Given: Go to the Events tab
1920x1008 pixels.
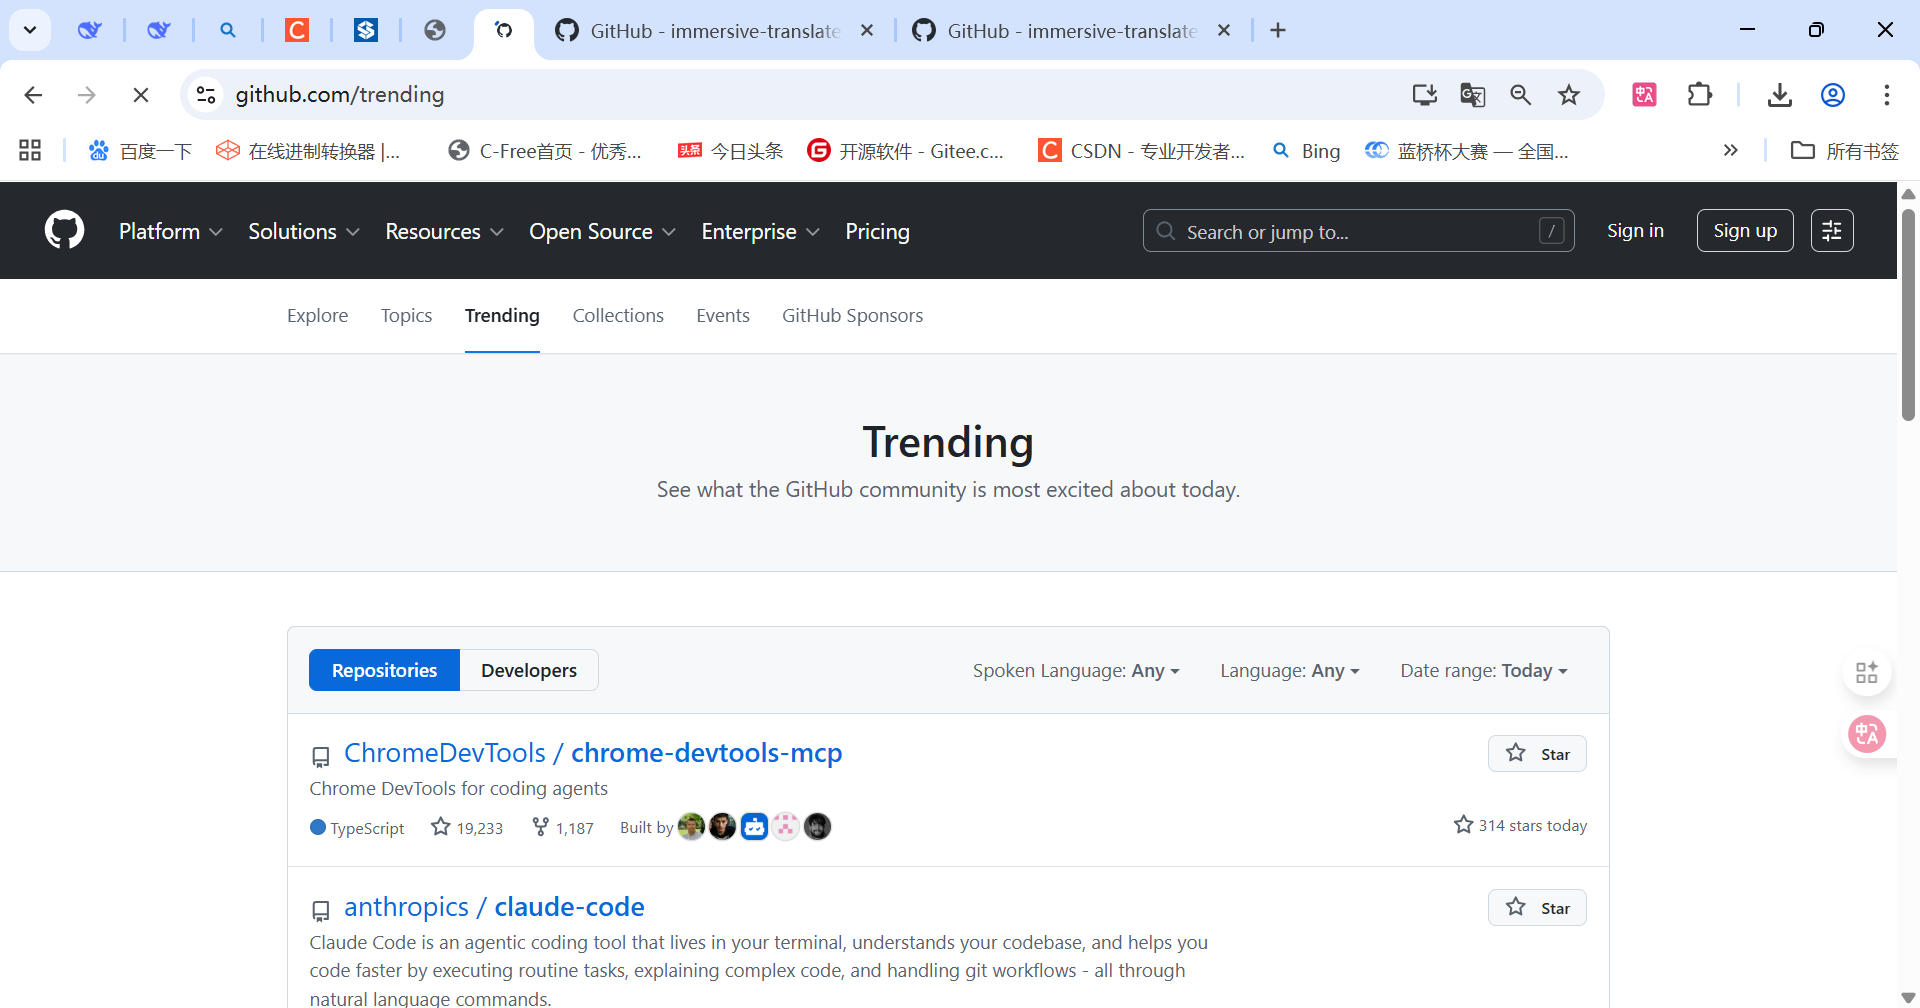Looking at the screenshot, I should coord(723,315).
